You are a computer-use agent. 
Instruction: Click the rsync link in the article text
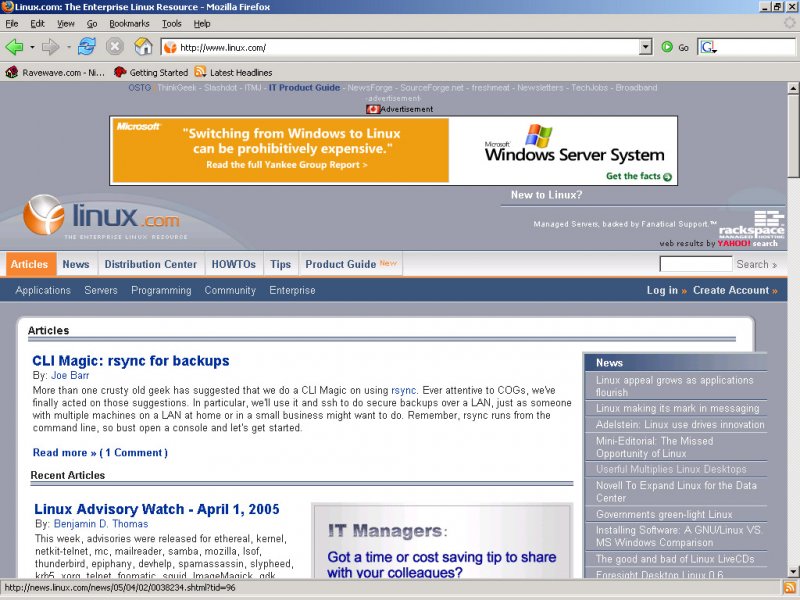coord(404,390)
